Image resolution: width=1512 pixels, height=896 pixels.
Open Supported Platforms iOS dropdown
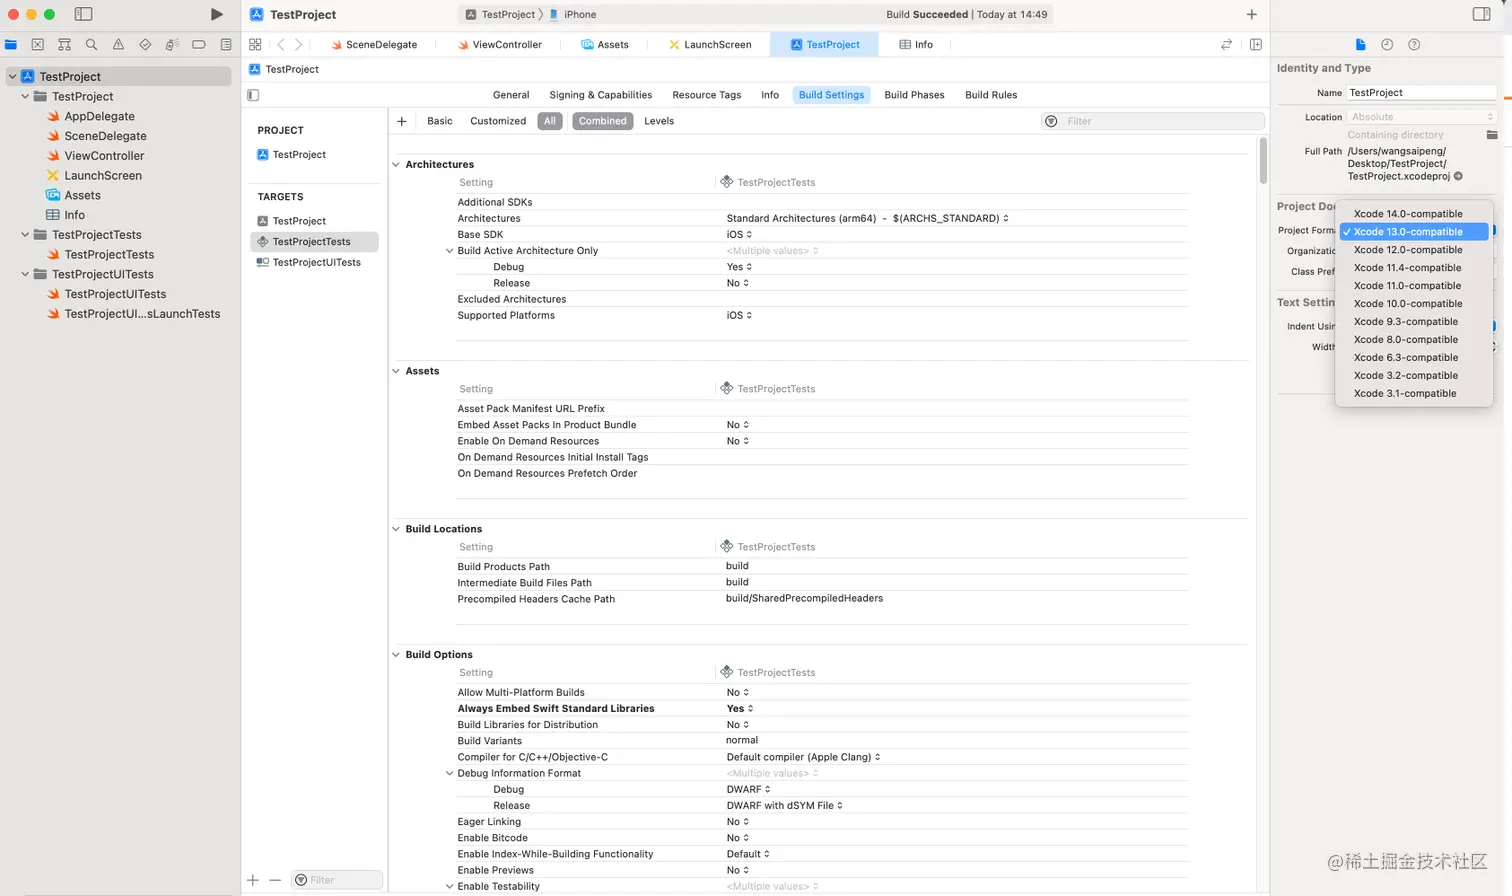pyautogui.click(x=739, y=315)
